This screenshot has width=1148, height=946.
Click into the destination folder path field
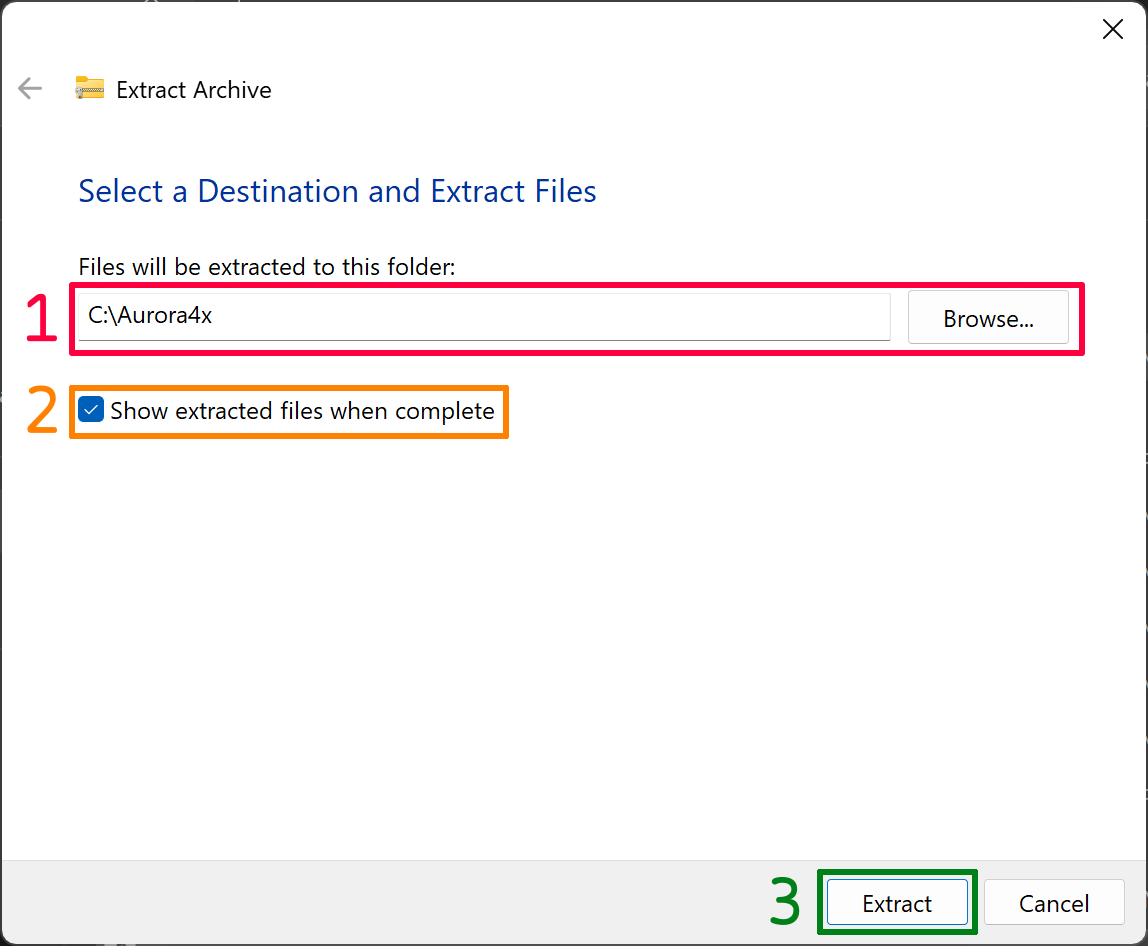pos(484,316)
